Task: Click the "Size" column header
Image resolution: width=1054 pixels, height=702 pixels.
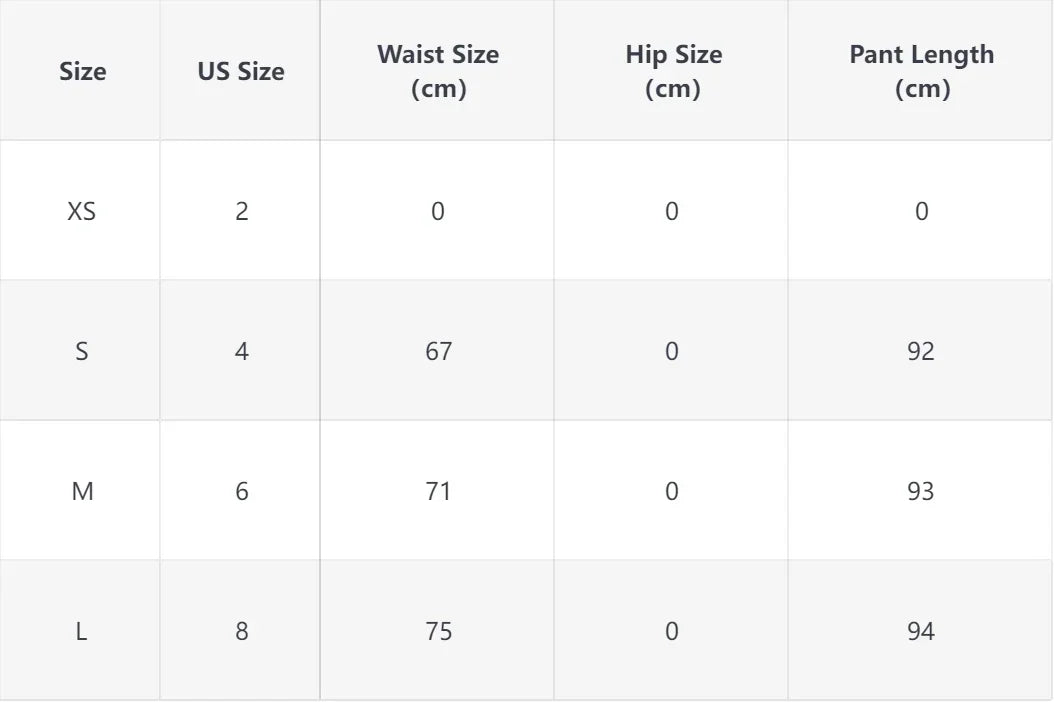Action: pos(82,71)
